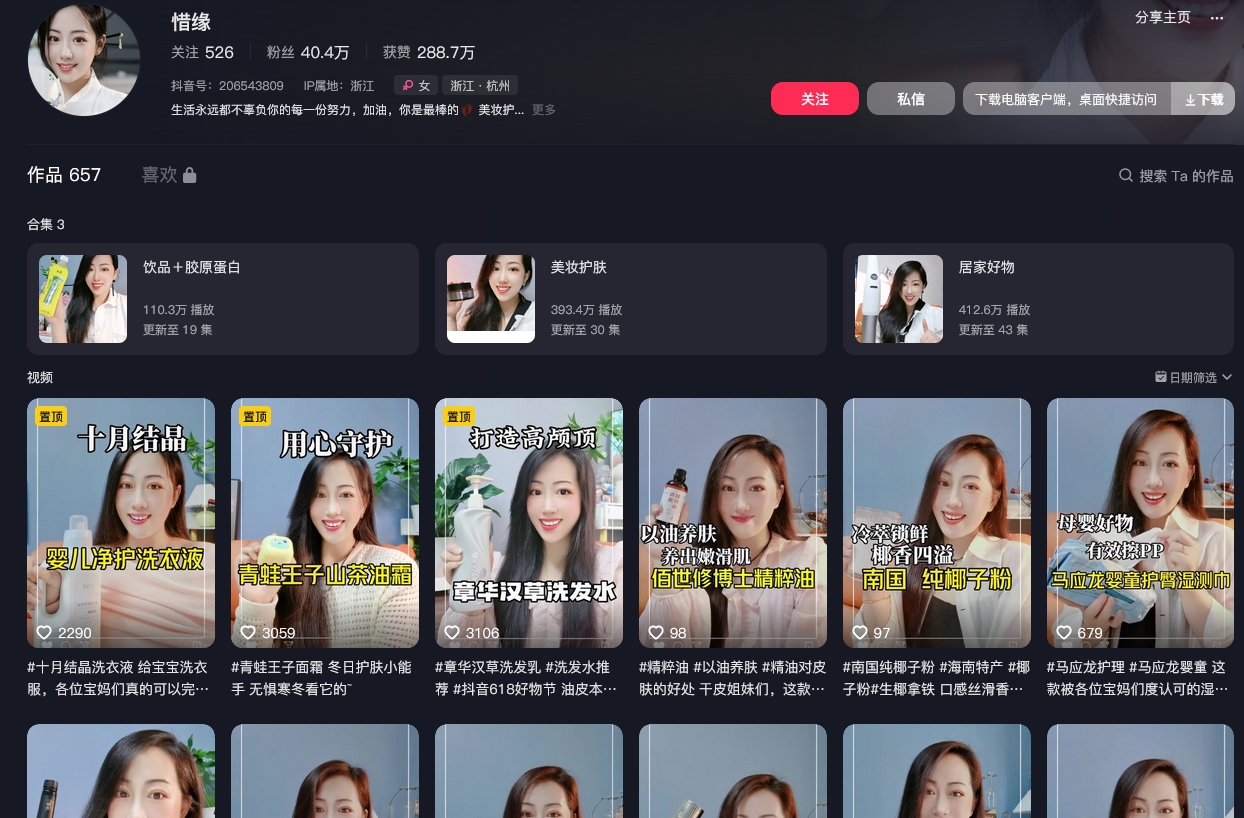Viewport: 1244px width, 818px height.
Task: Open the 居家好物 collection
Action: [x=1038, y=299]
